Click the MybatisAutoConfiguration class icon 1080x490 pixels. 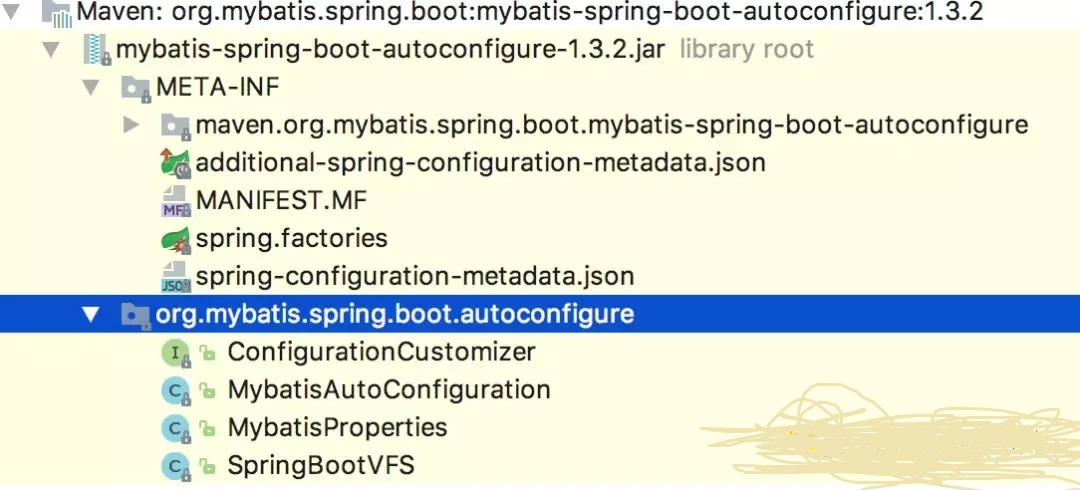(175, 390)
